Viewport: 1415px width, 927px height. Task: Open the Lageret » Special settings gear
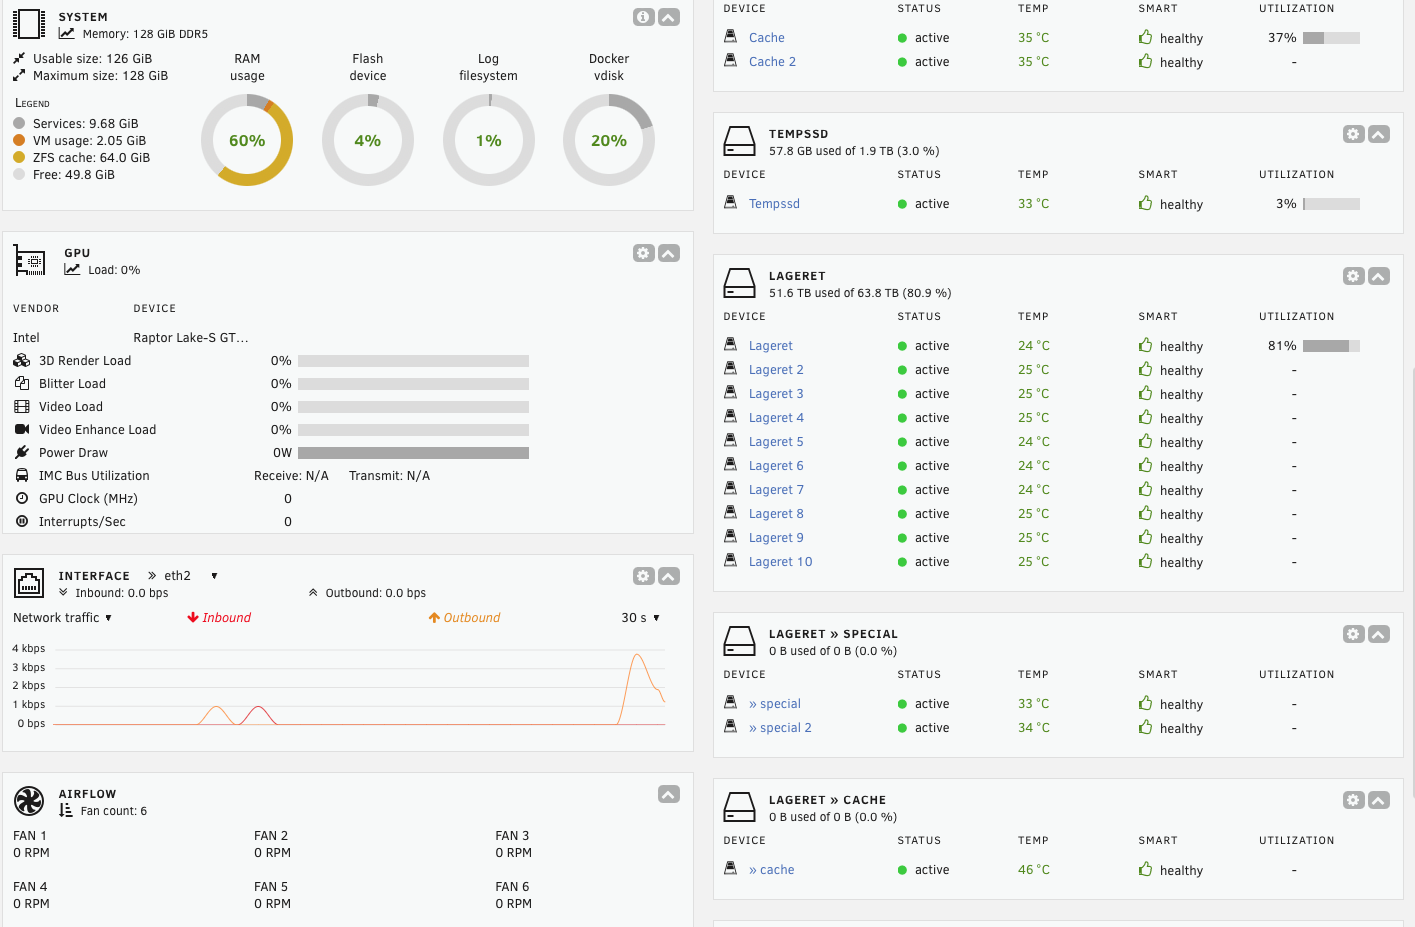(x=1354, y=634)
